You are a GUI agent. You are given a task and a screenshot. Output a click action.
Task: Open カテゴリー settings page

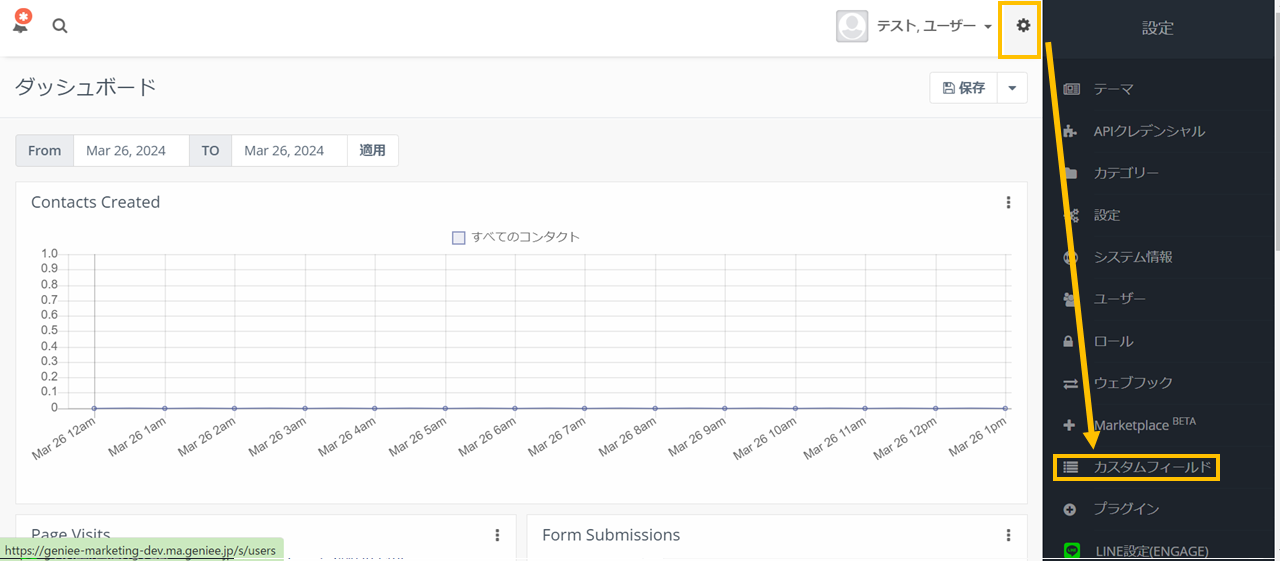click(x=1126, y=173)
